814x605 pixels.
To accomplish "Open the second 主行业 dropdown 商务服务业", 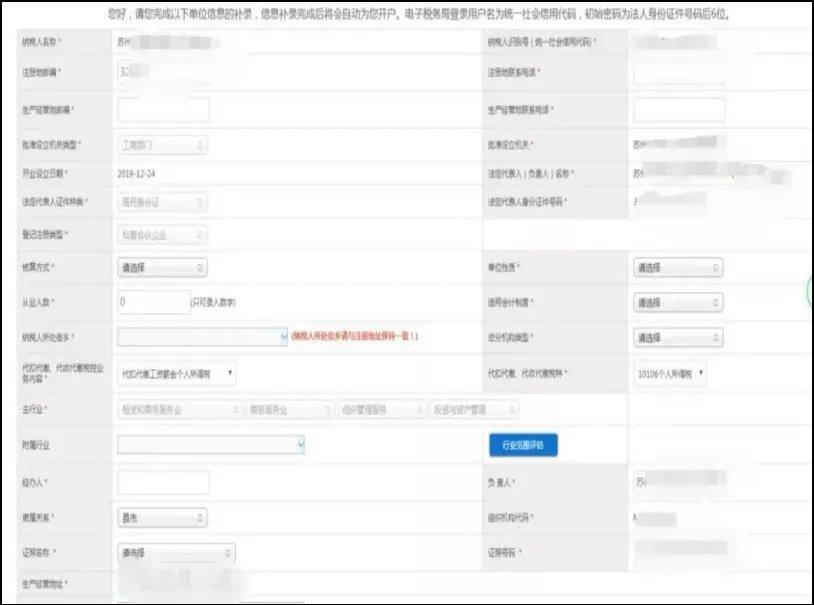I will 290,410.
